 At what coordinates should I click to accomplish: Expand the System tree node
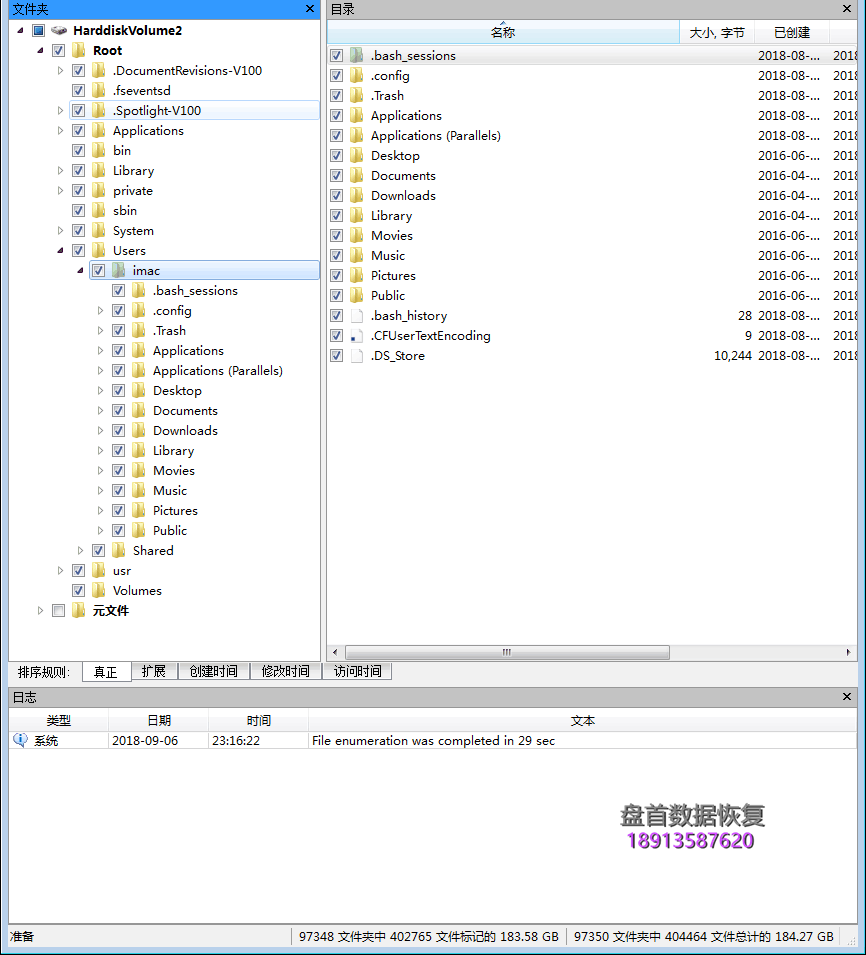click(62, 230)
